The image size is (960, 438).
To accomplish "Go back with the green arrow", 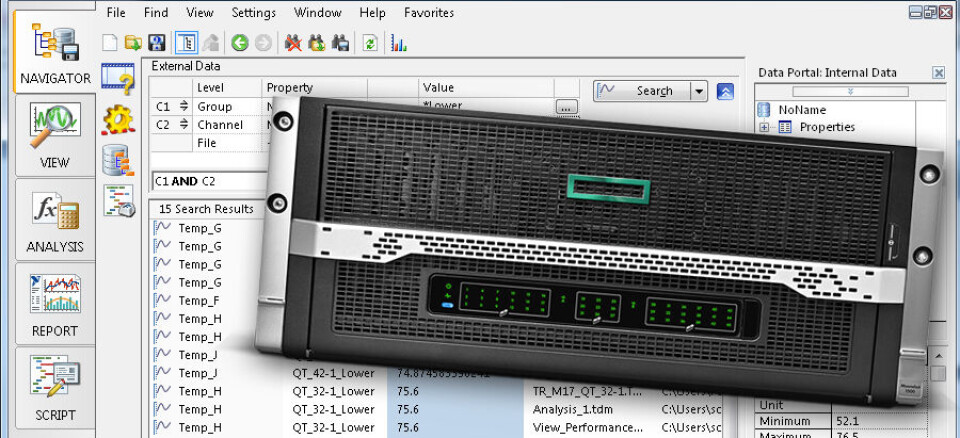I will [240, 43].
